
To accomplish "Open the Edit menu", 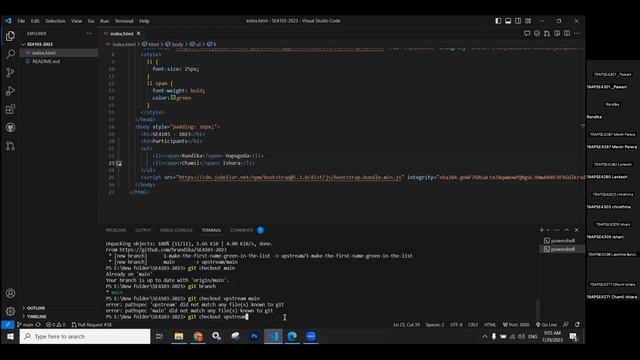I will click(x=35, y=21).
